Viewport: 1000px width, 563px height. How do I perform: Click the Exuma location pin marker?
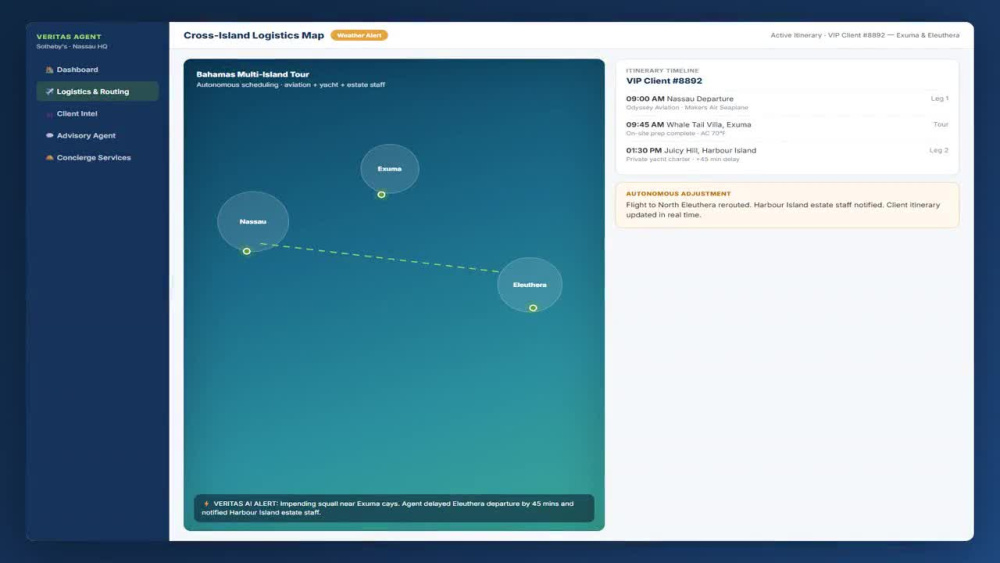coord(381,194)
